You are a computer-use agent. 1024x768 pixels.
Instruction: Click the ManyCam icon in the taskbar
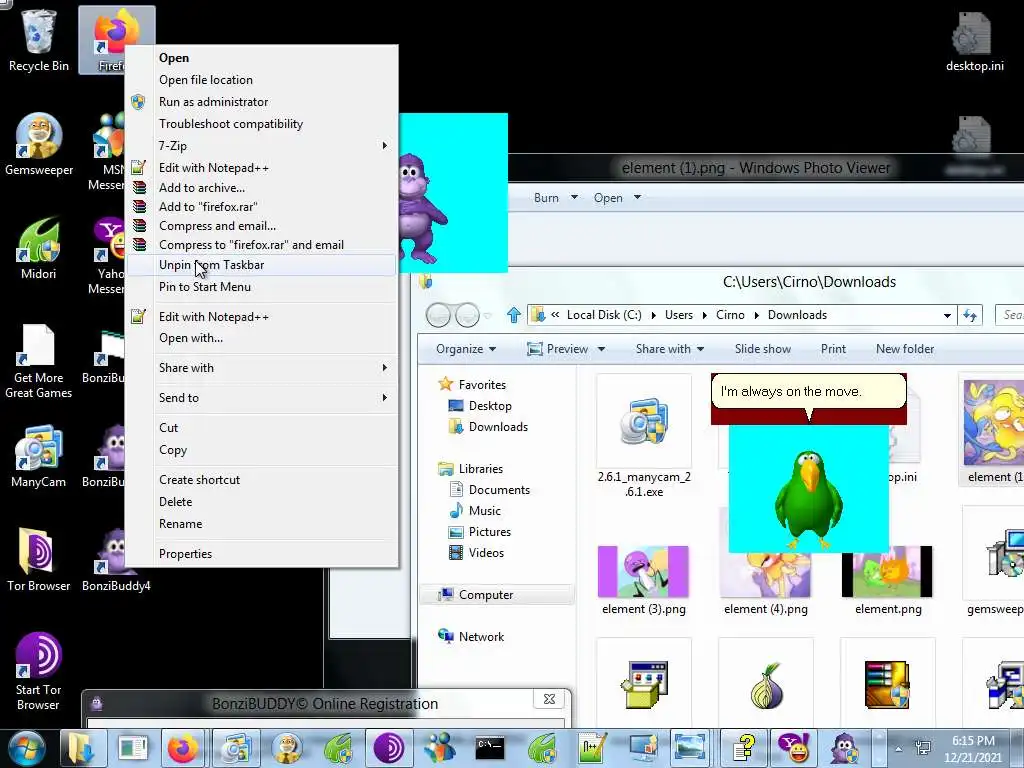236,748
